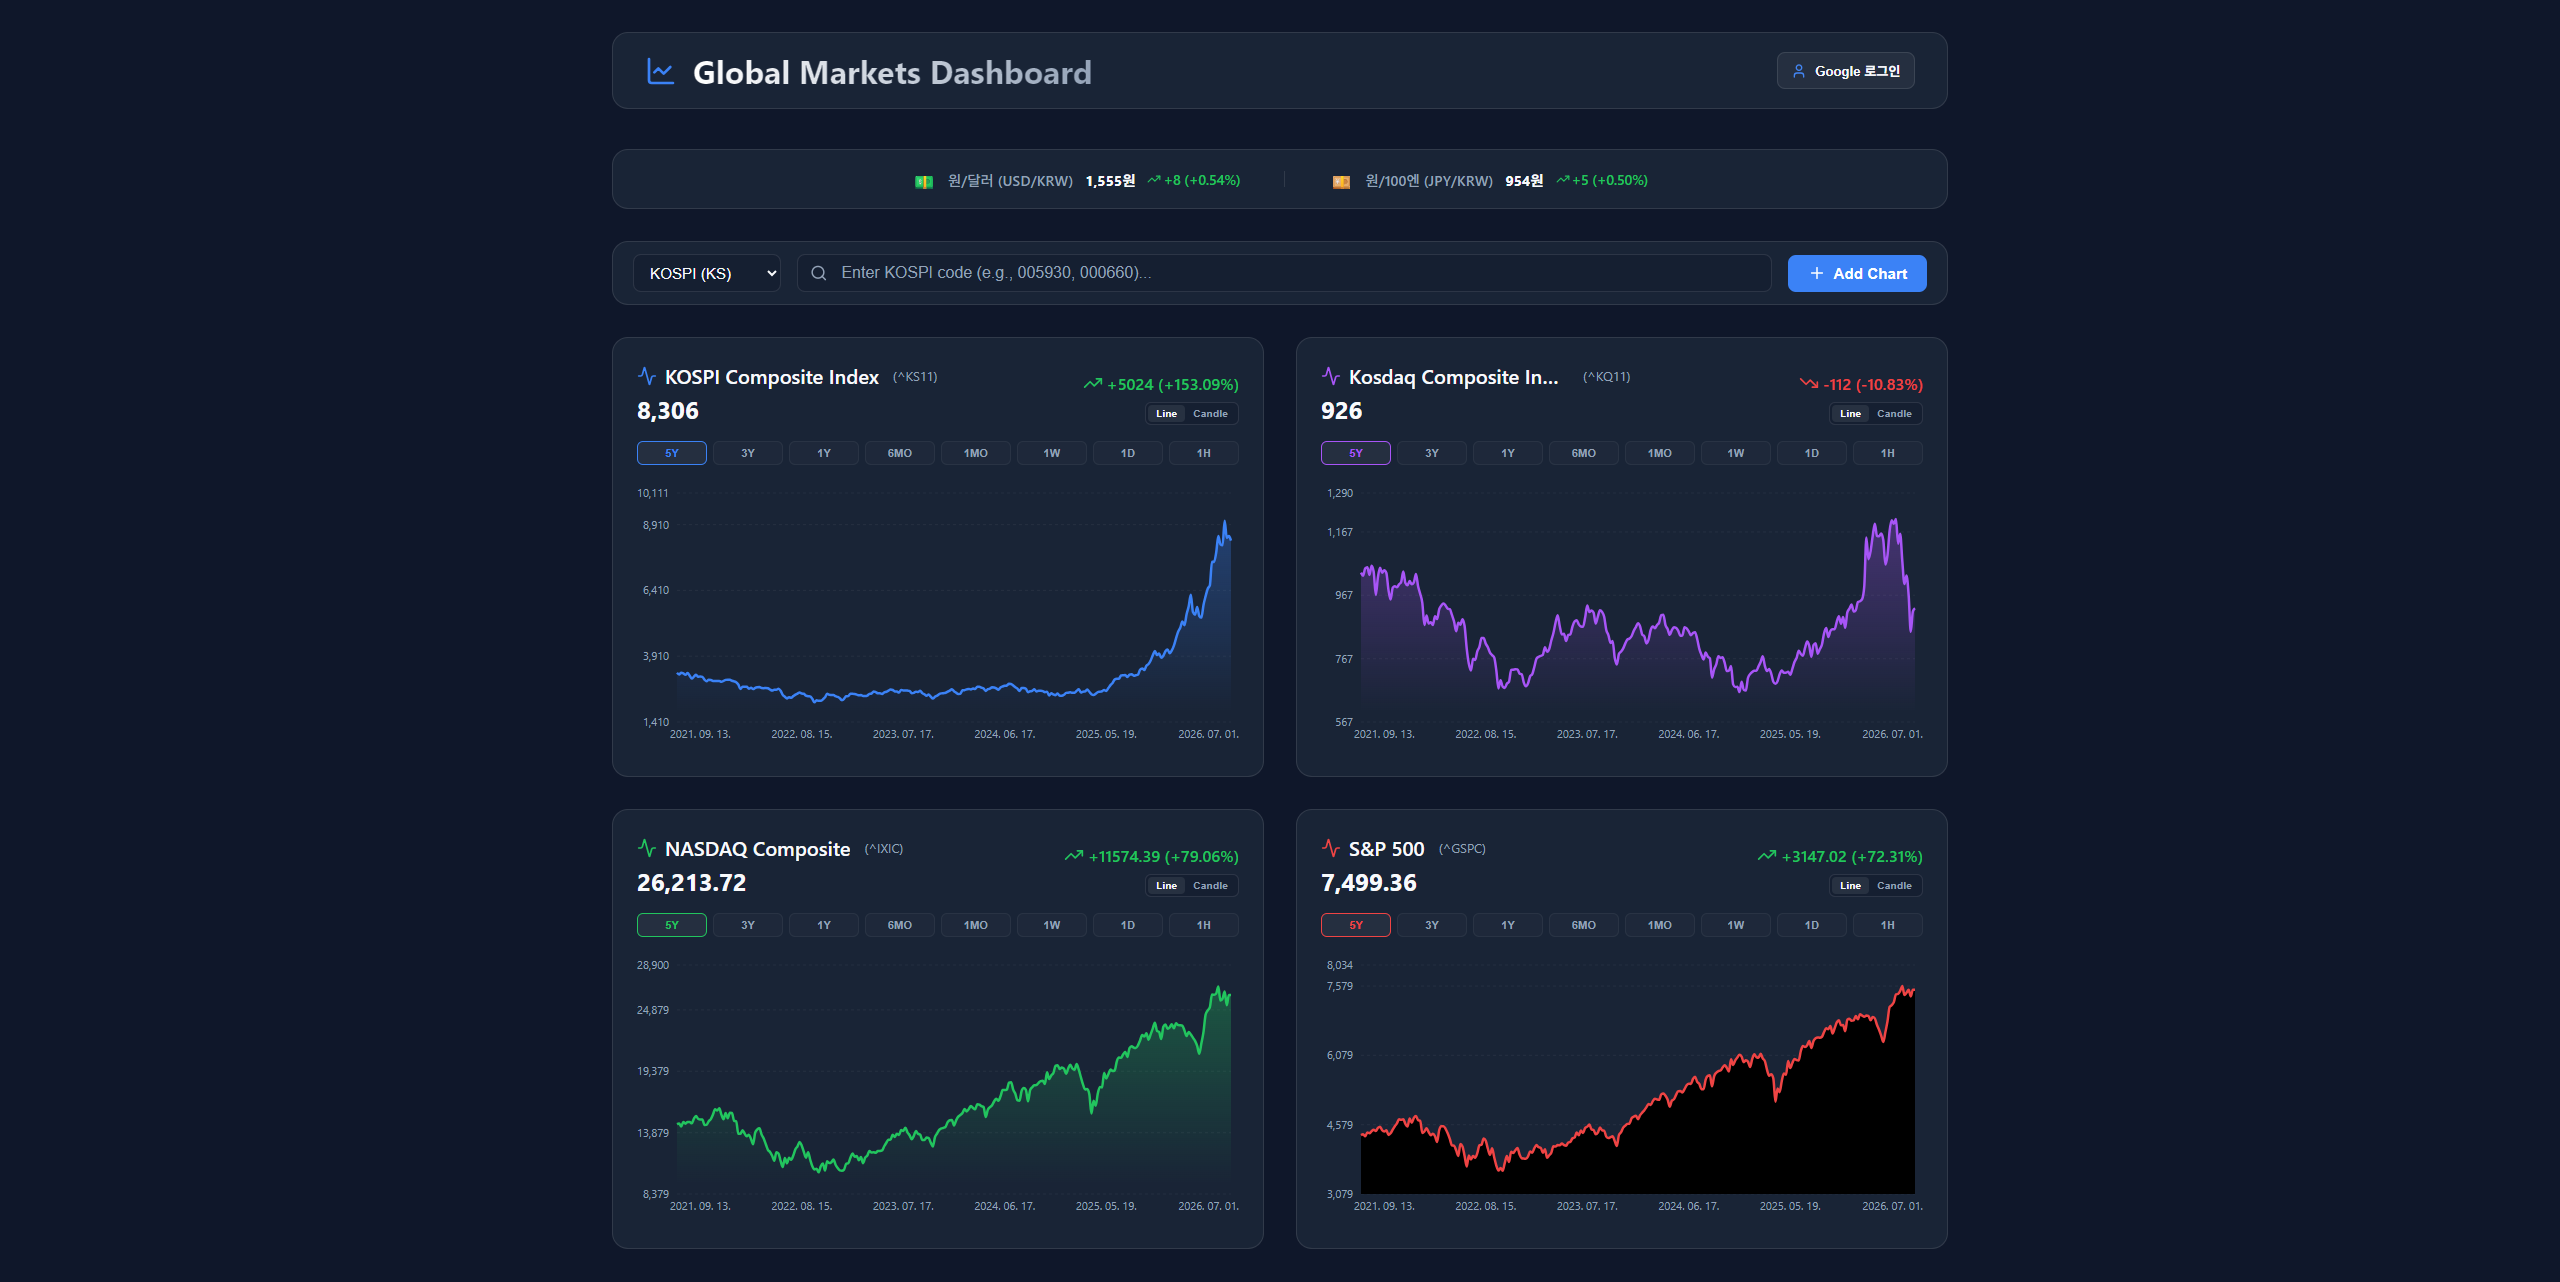
Task: Select 1W range on Kosdaq chart
Action: (x=1736, y=453)
